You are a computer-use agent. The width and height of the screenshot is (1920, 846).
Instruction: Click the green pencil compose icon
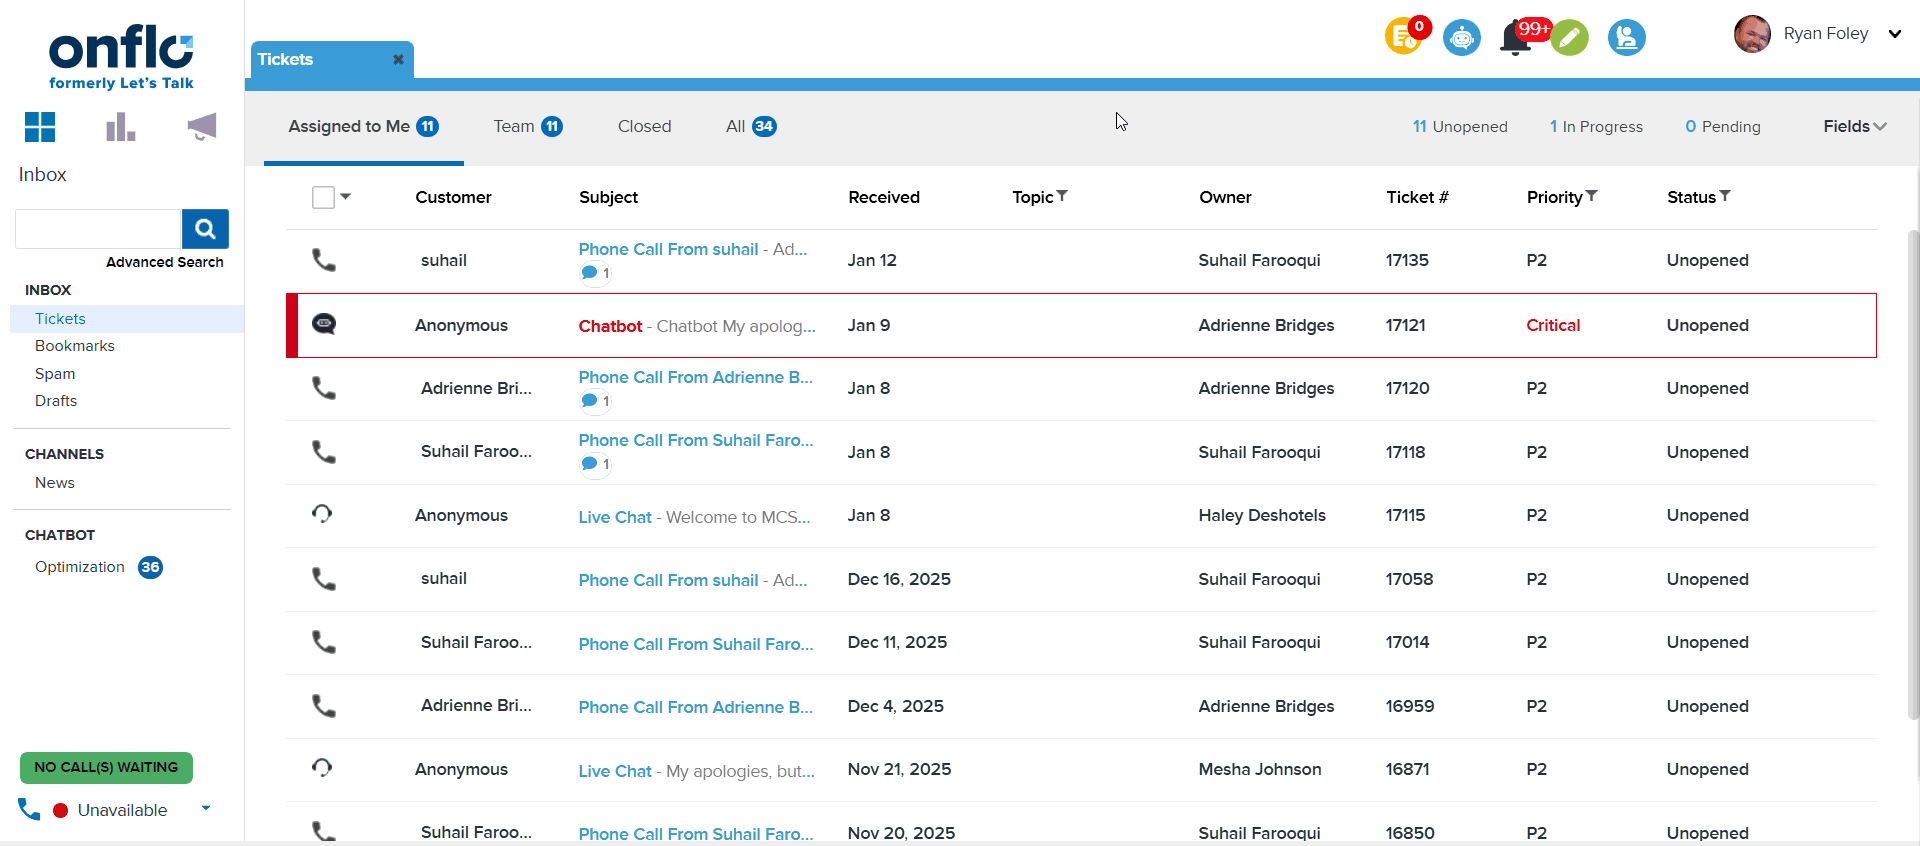pos(1570,38)
